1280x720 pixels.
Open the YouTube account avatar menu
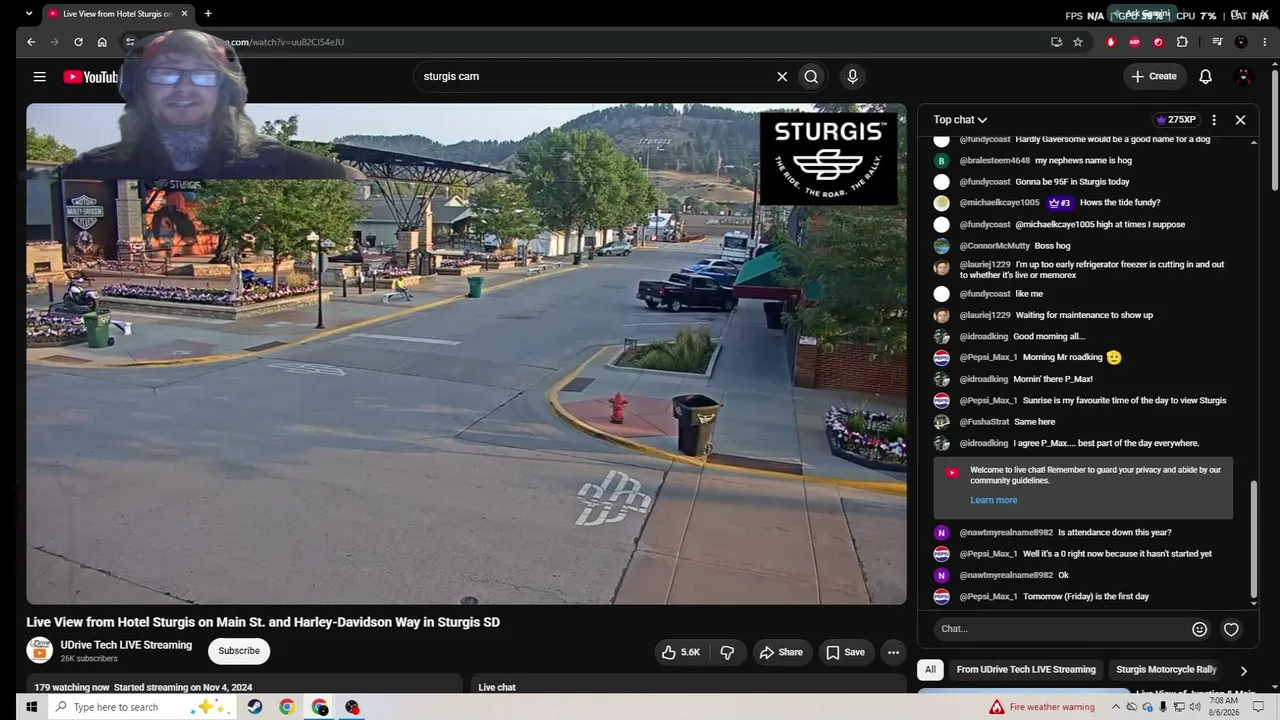(1244, 77)
